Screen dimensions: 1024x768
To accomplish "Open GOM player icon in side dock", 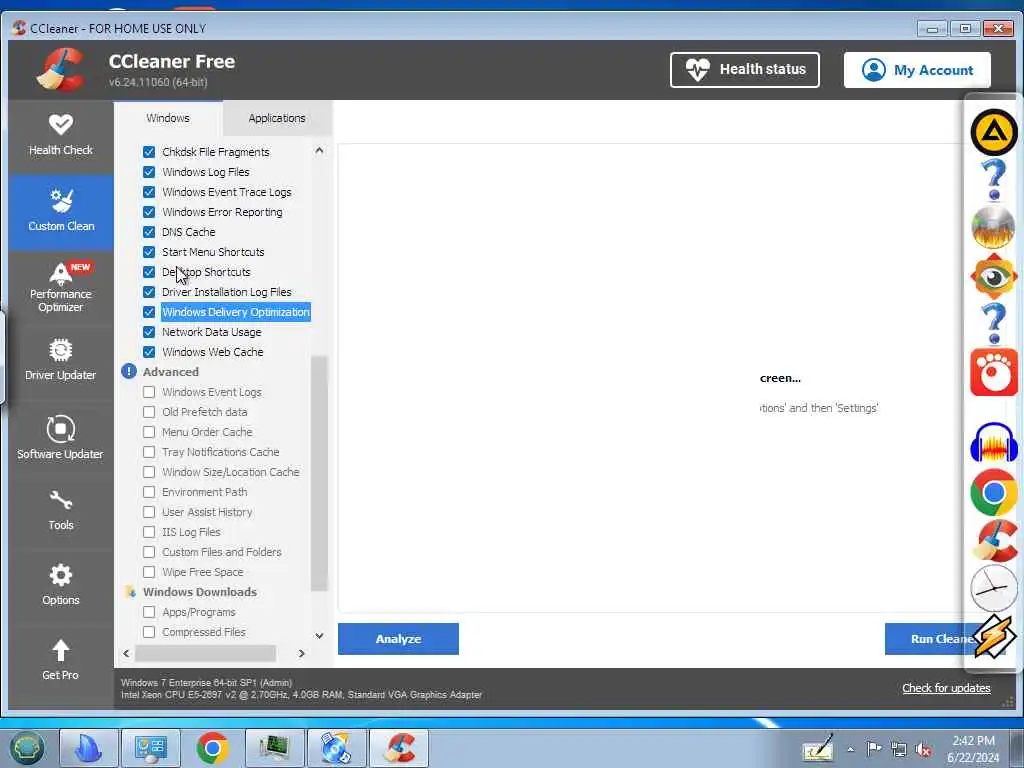I will click(993, 372).
